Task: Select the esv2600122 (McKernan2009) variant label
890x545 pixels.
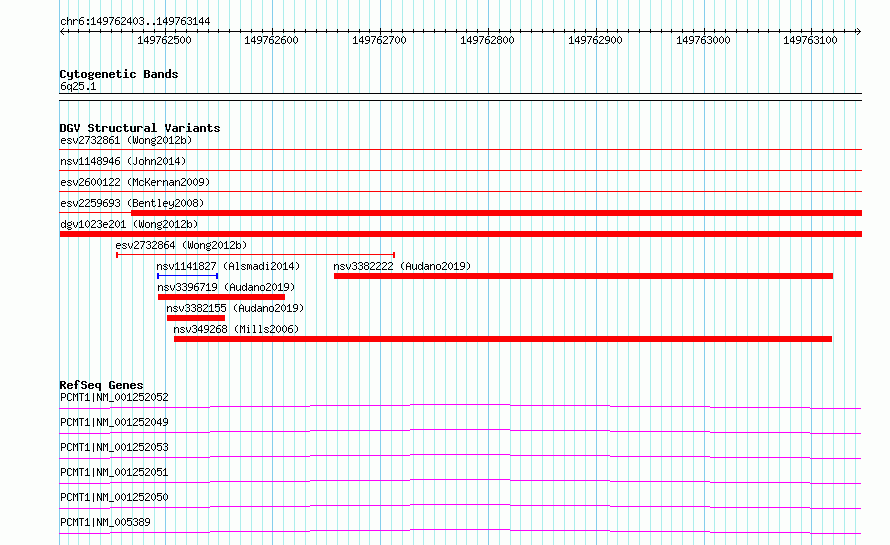Action: [135, 182]
